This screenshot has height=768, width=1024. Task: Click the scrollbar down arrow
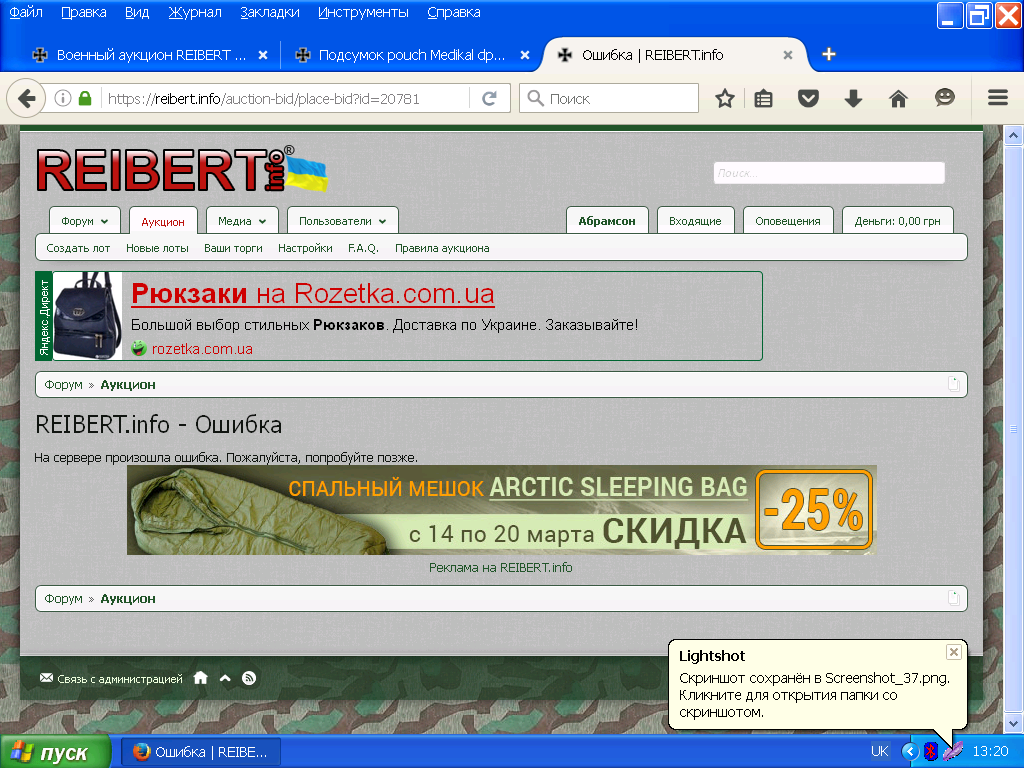(x=1013, y=723)
